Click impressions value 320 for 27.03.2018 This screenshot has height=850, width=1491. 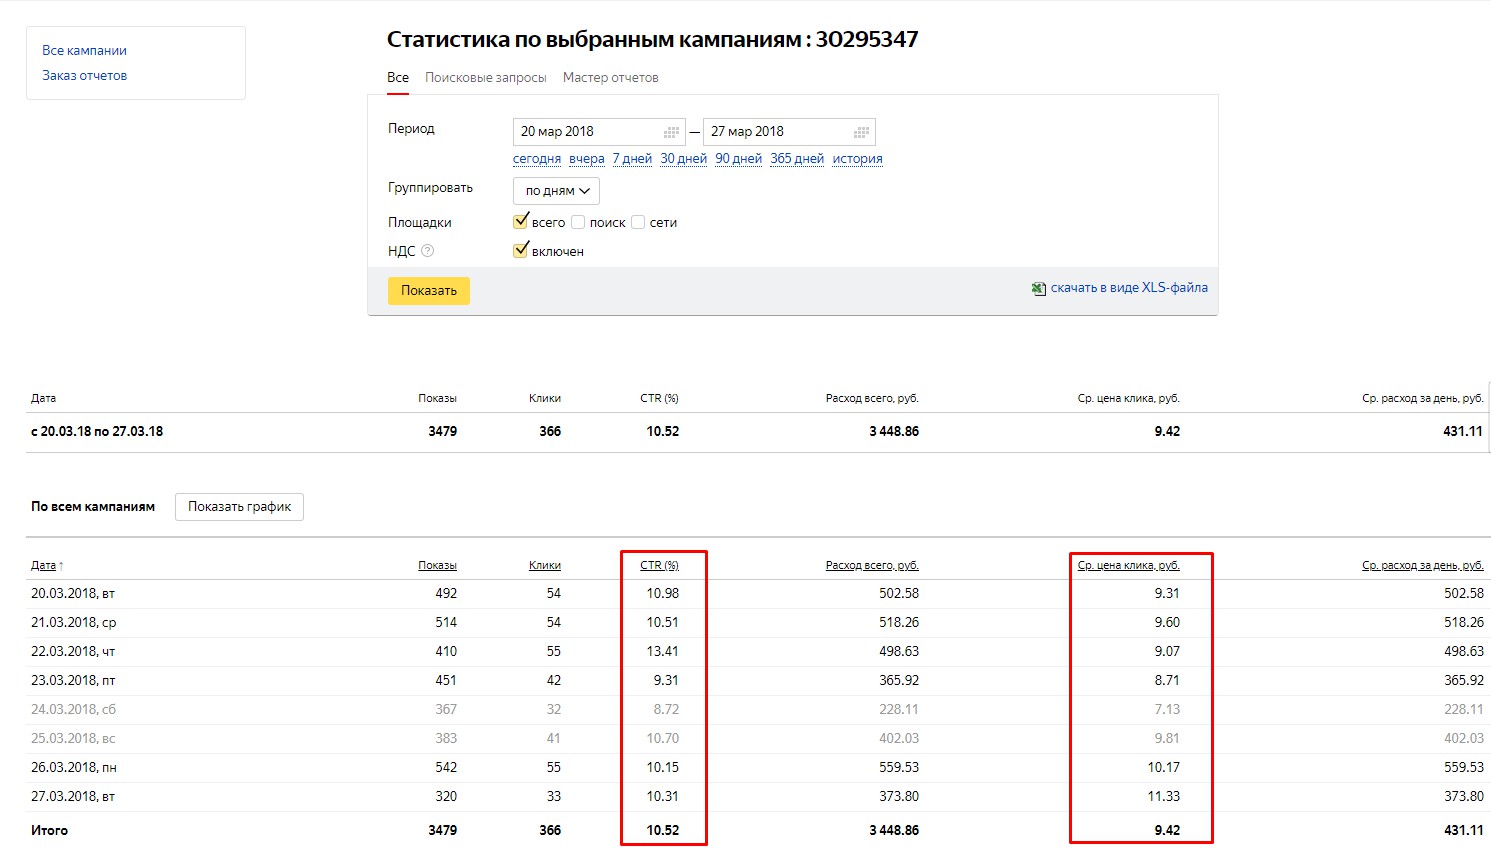[446, 797]
